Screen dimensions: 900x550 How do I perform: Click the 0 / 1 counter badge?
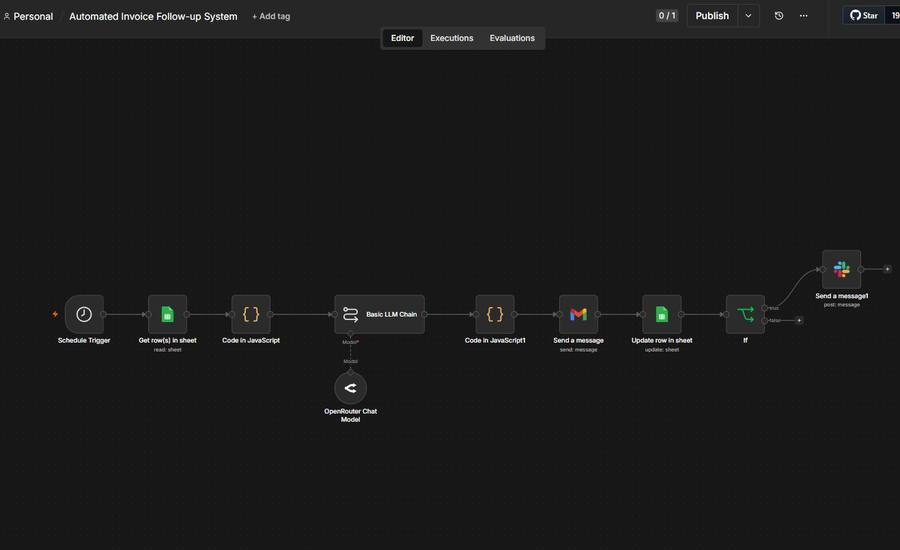pyautogui.click(x=666, y=16)
